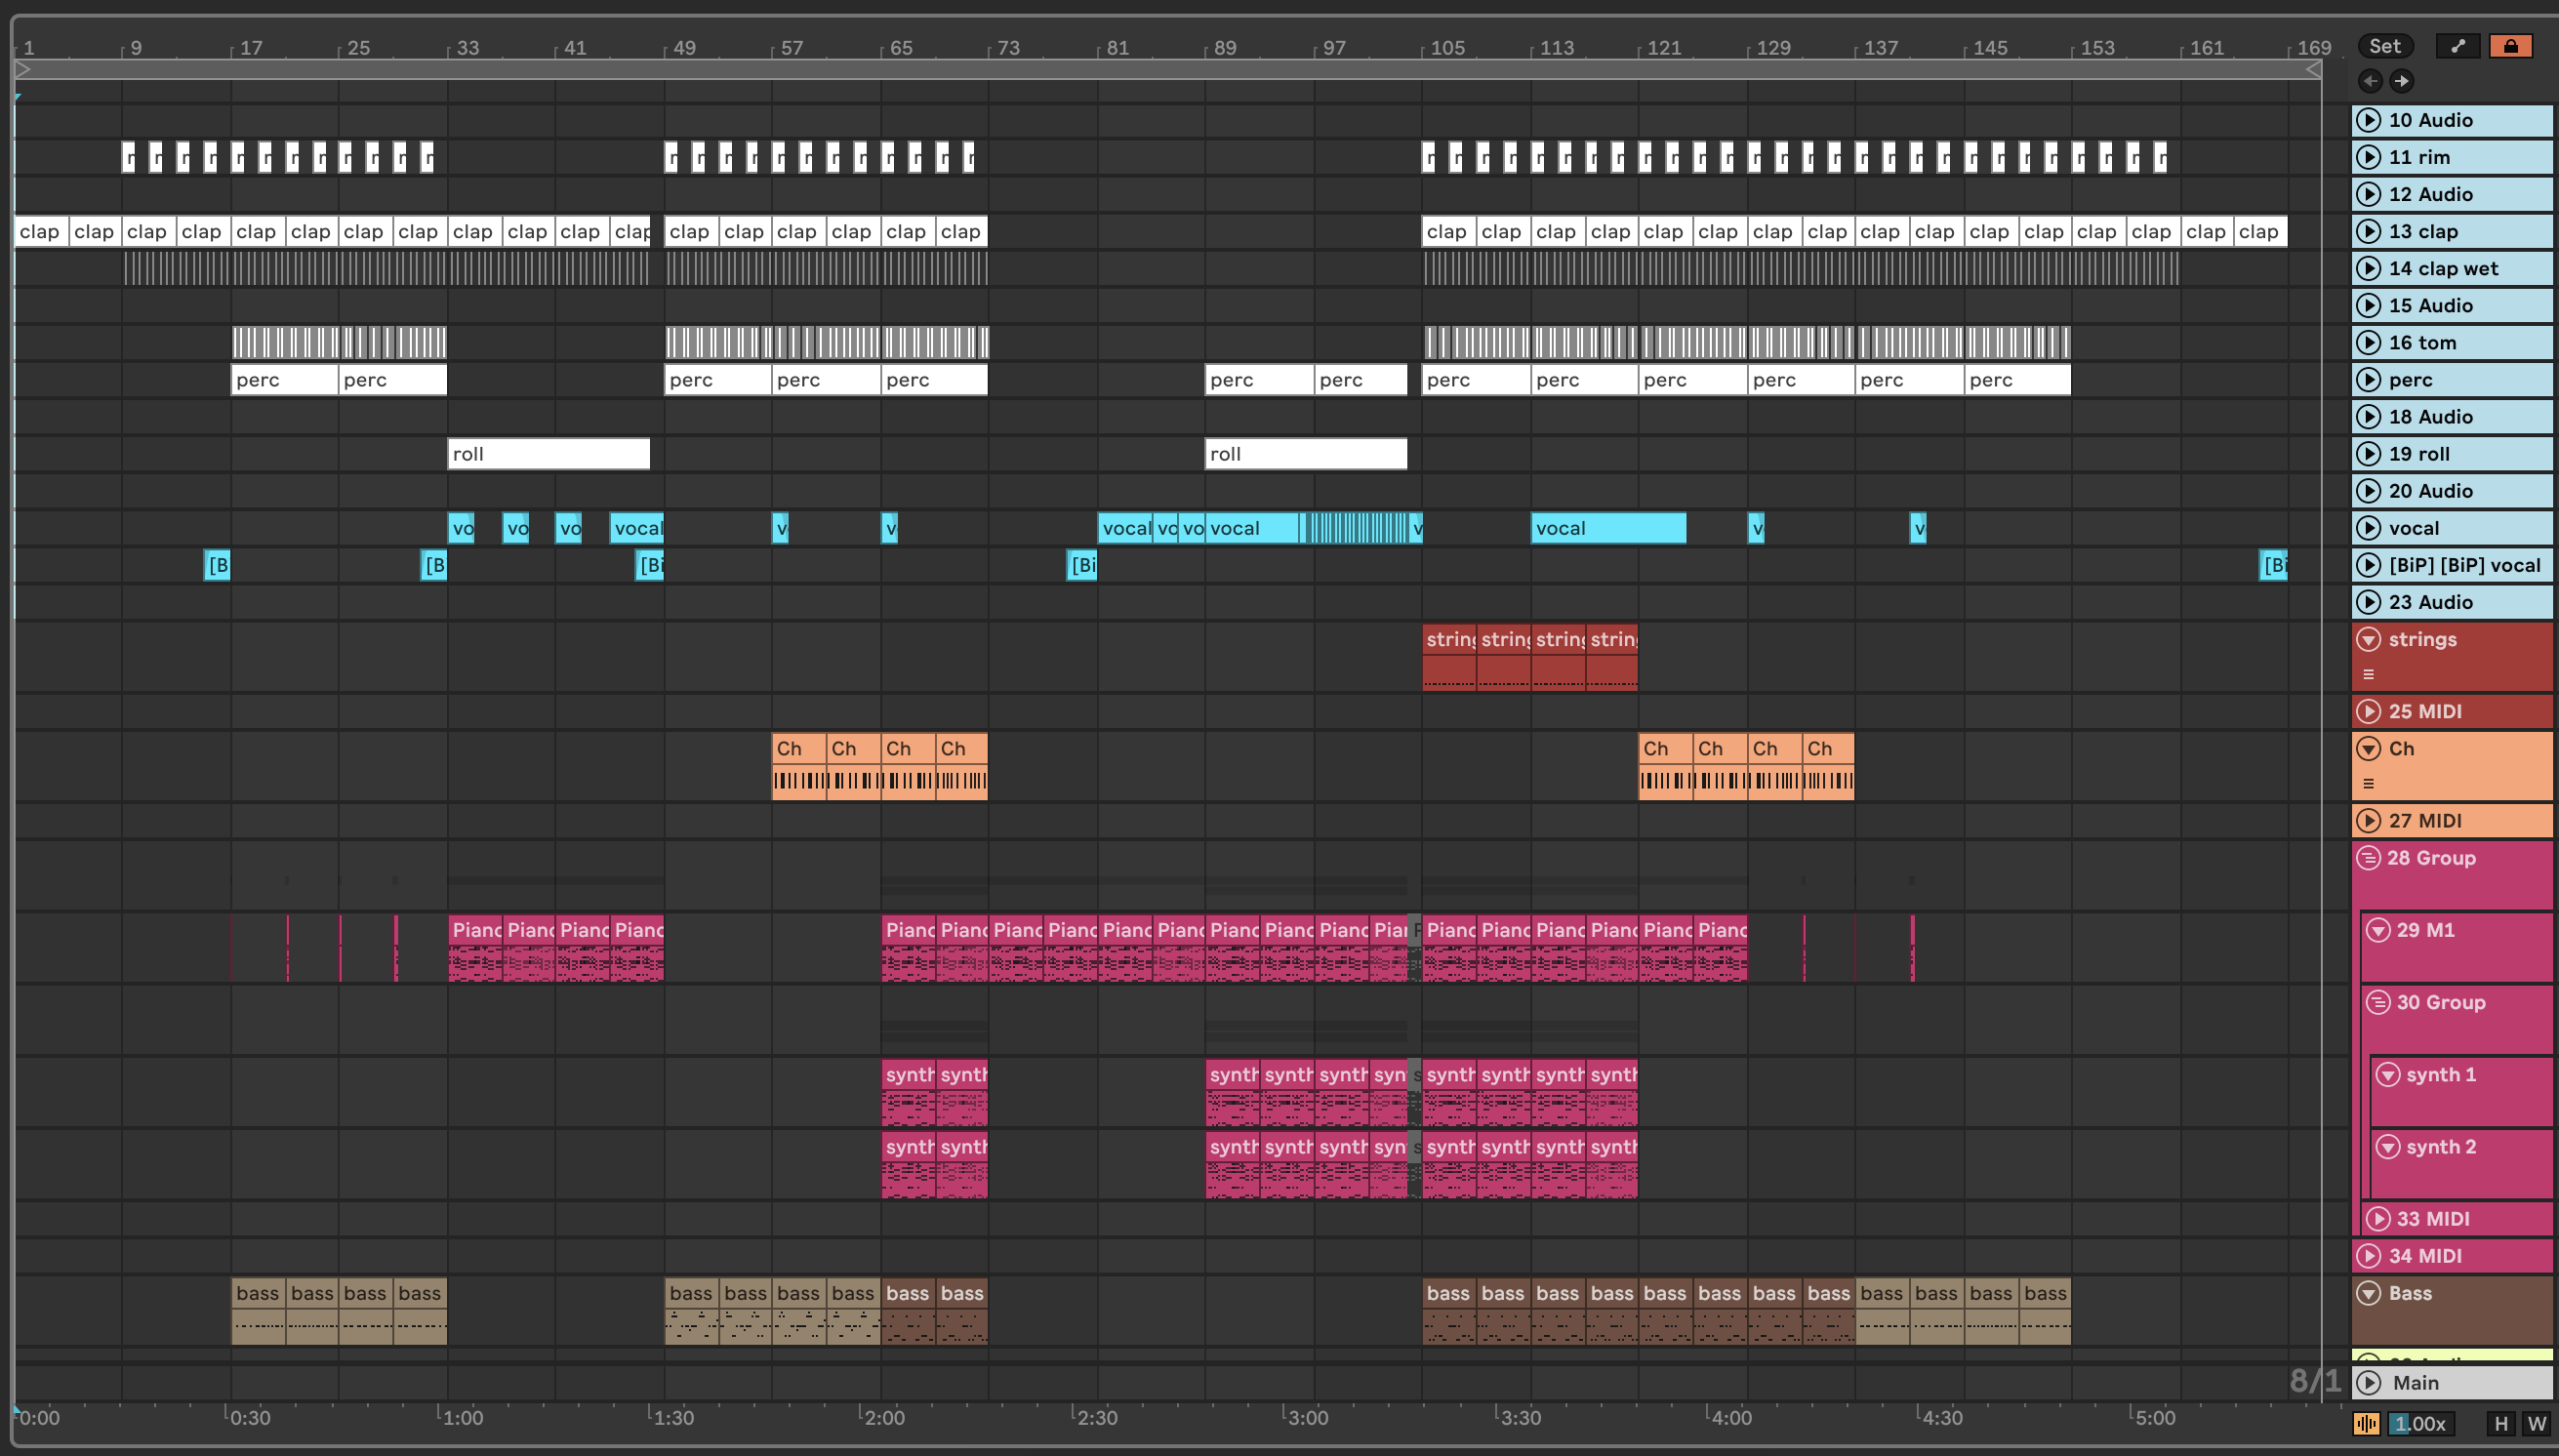Select the long vocal clip at bar 113

1607,528
